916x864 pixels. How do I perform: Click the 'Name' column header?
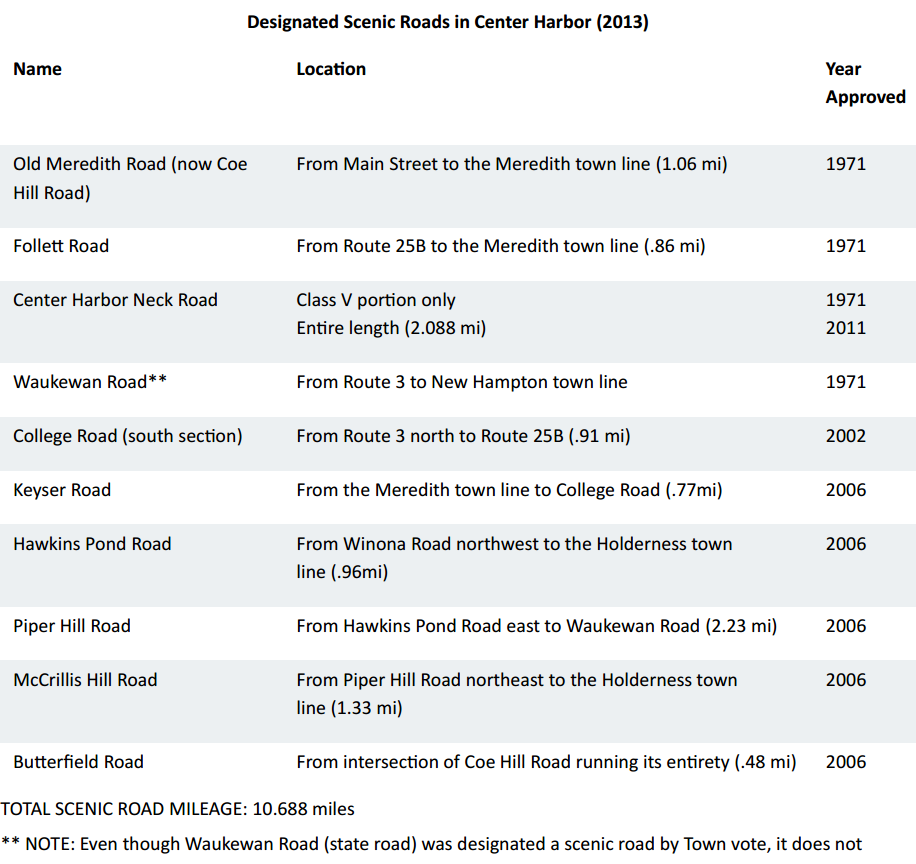[37, 69]
